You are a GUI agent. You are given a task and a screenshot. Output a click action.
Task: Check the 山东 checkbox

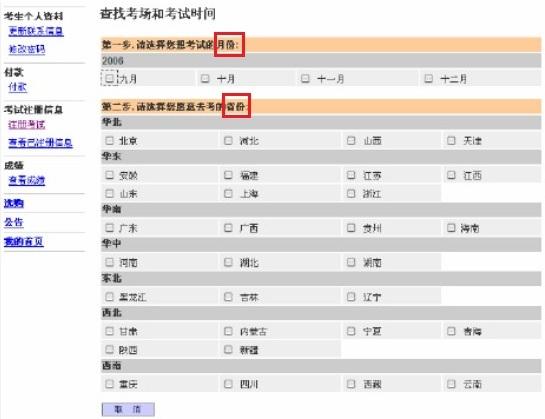pos(109,193)
